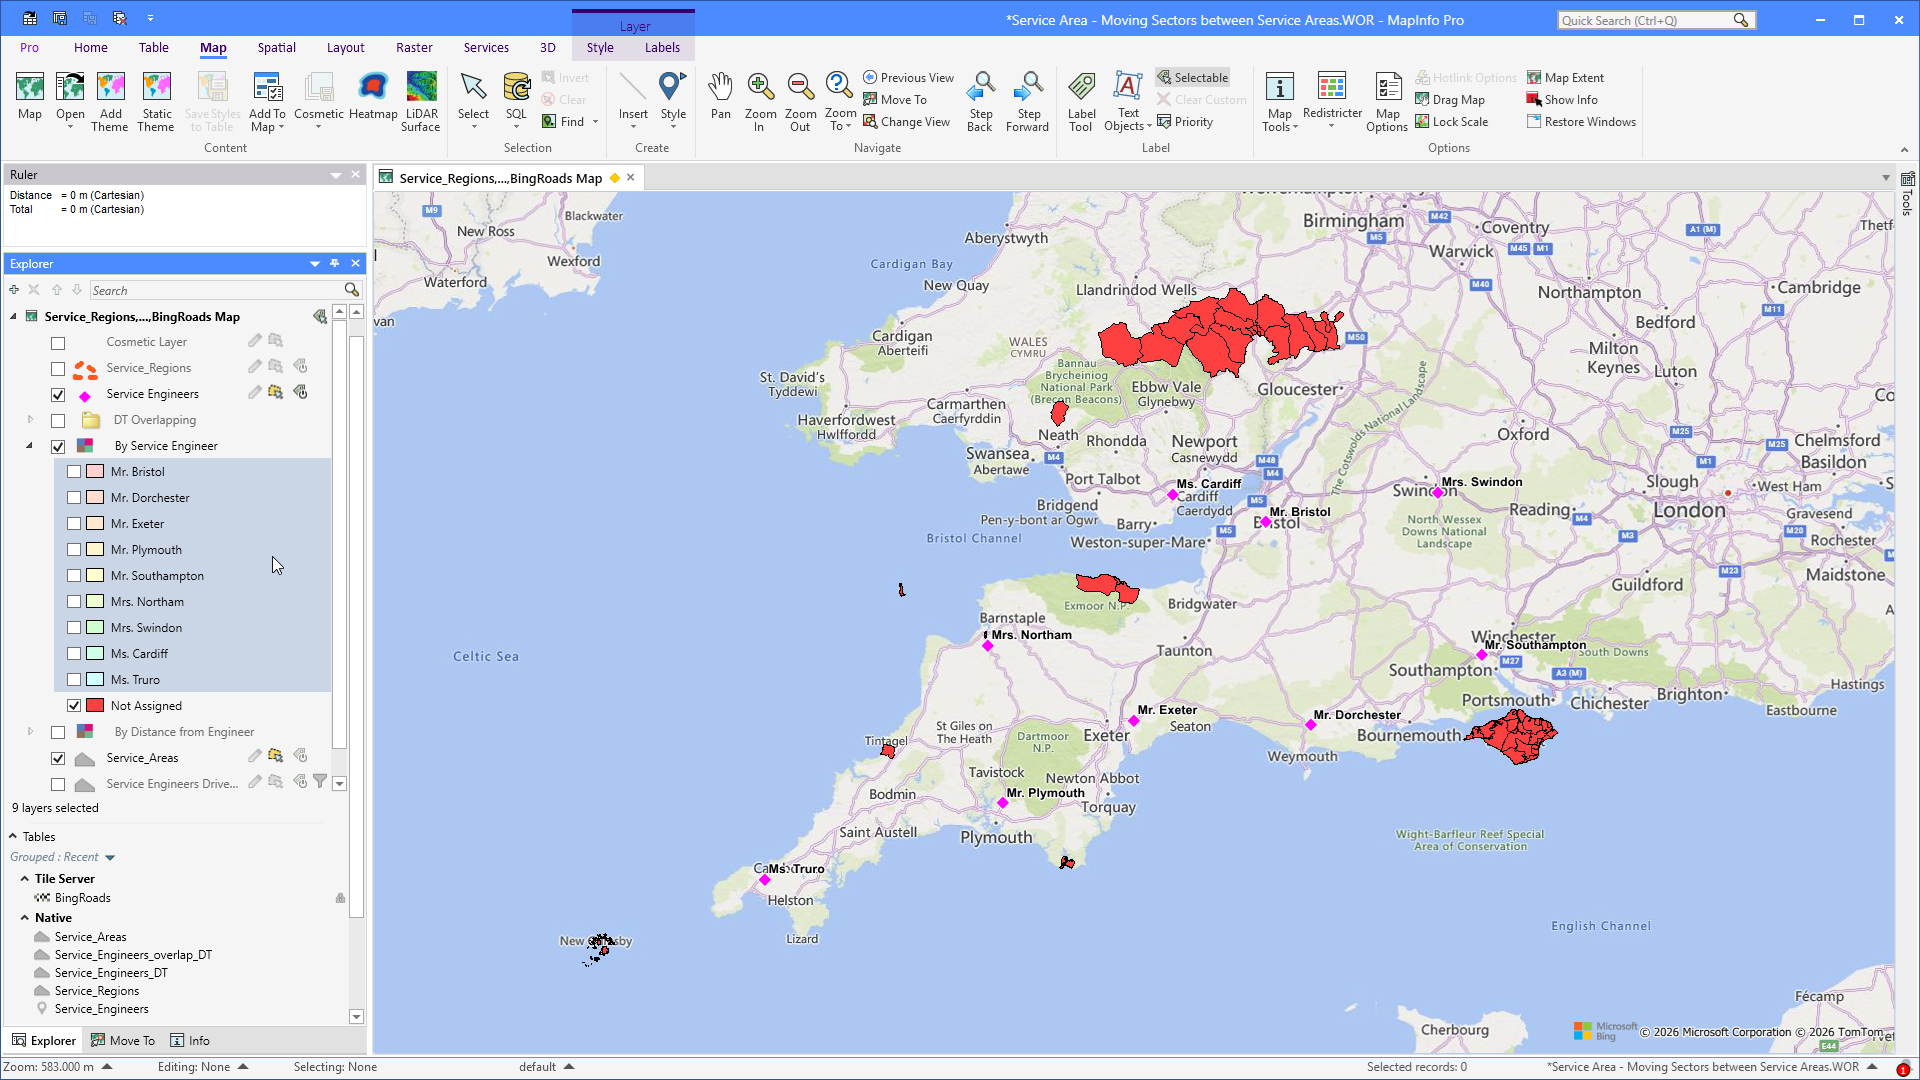1920x1080 pixels.
Task: Select the Pan tool
Action: click(x=720, y=99)
